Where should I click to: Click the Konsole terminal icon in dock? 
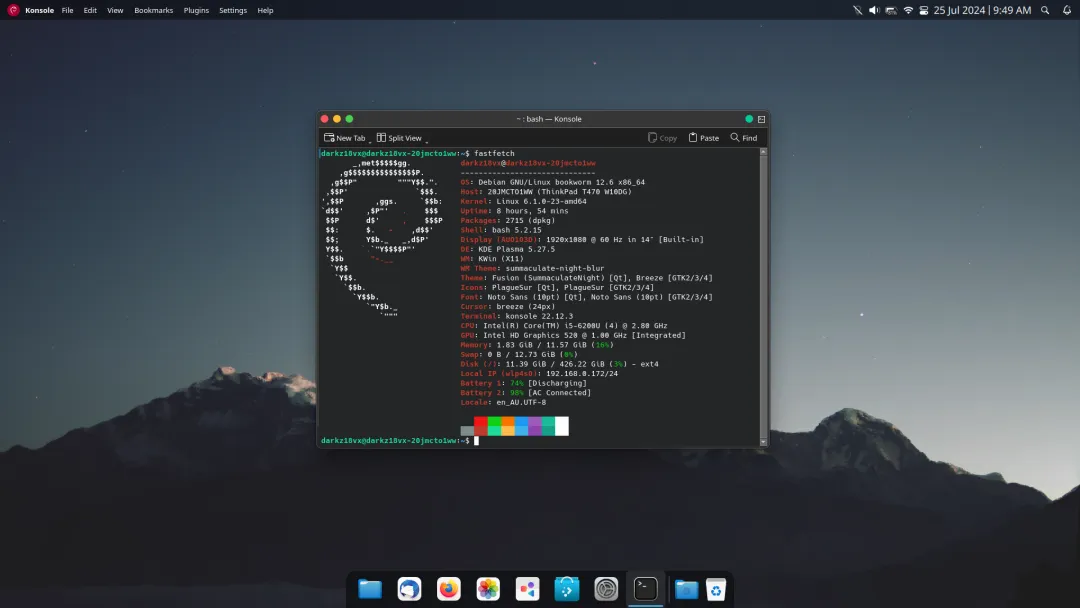[x=646, y=589]
